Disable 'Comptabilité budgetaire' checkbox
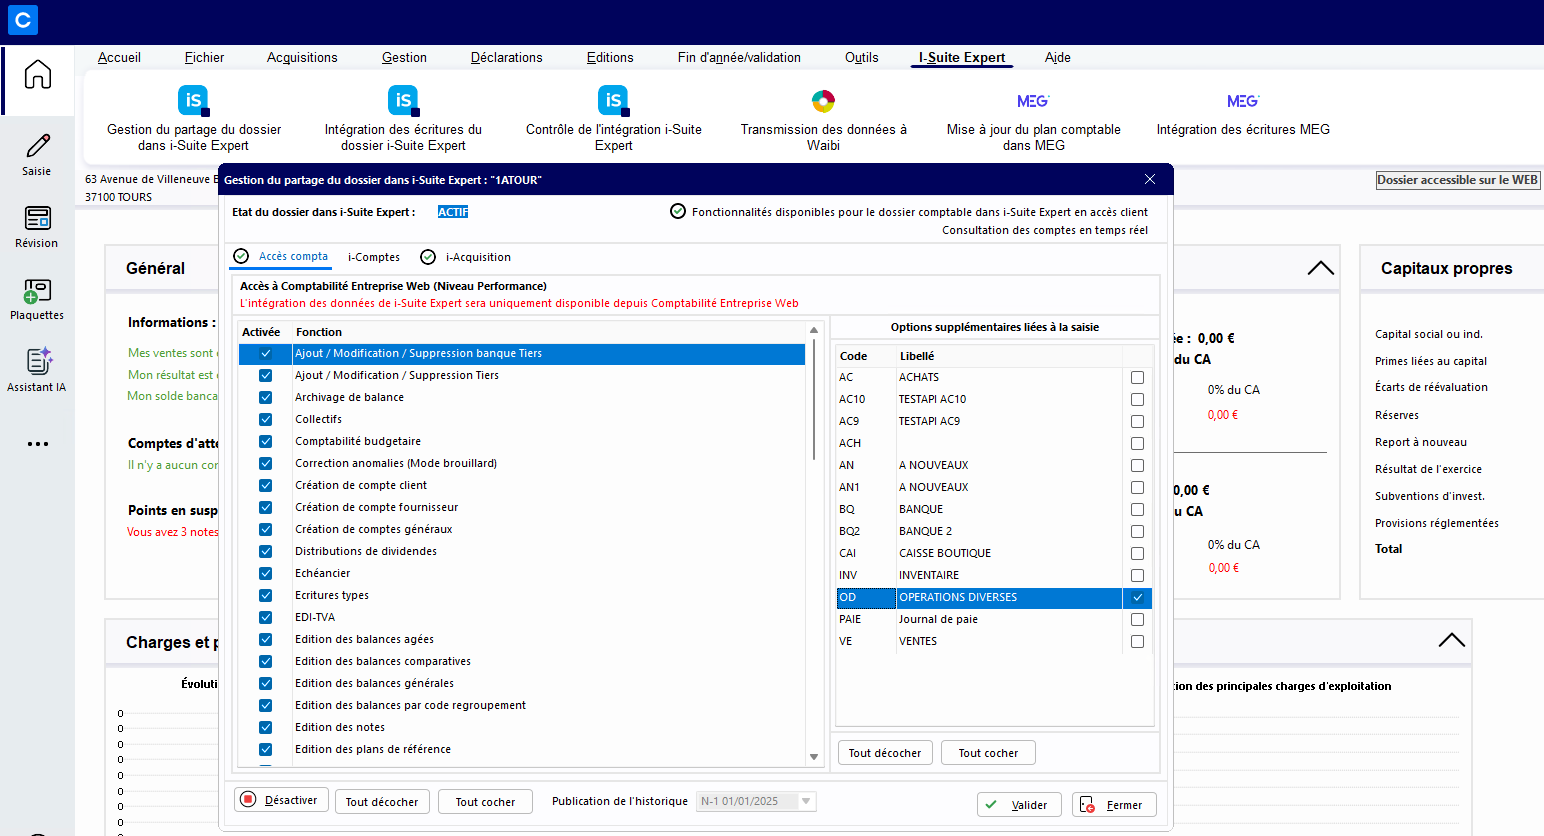 [266, 442]
